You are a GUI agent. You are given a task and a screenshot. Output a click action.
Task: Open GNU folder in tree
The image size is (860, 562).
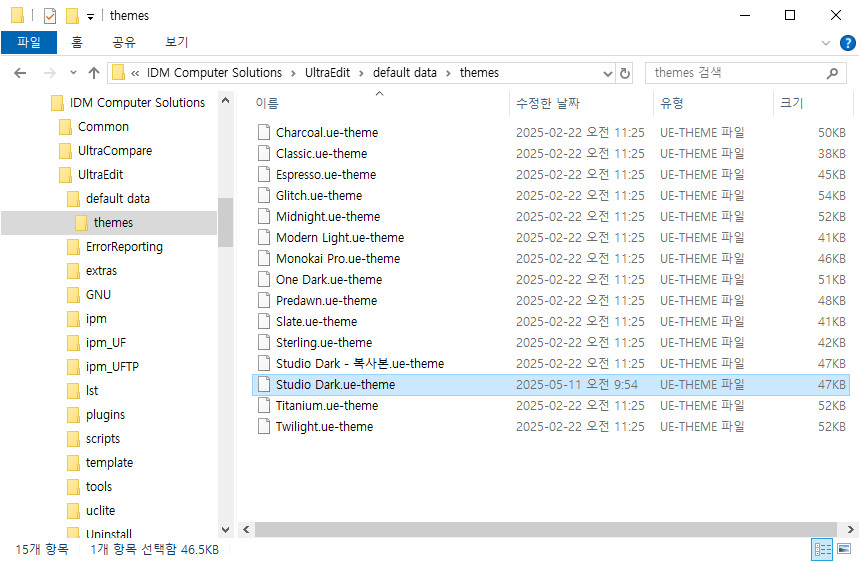[x=98, y=295]
